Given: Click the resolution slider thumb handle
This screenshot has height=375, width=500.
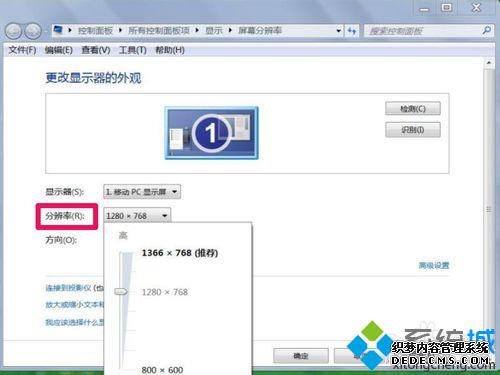Looking at the screenshot, I should 121,292.
